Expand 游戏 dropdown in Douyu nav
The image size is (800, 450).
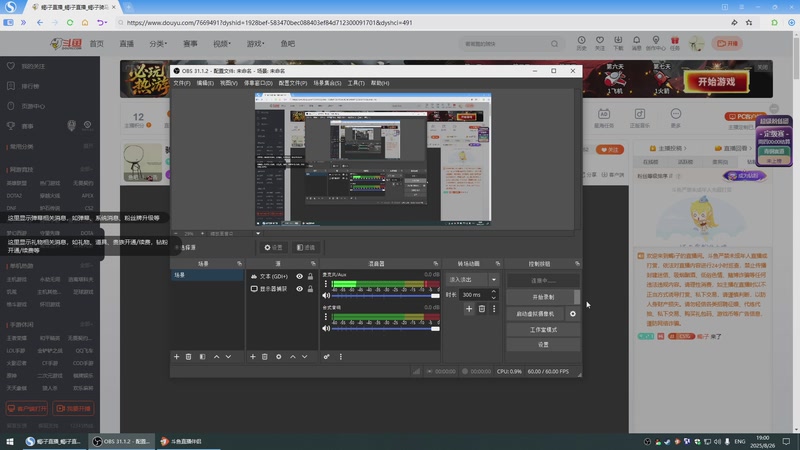pos(256,44)
